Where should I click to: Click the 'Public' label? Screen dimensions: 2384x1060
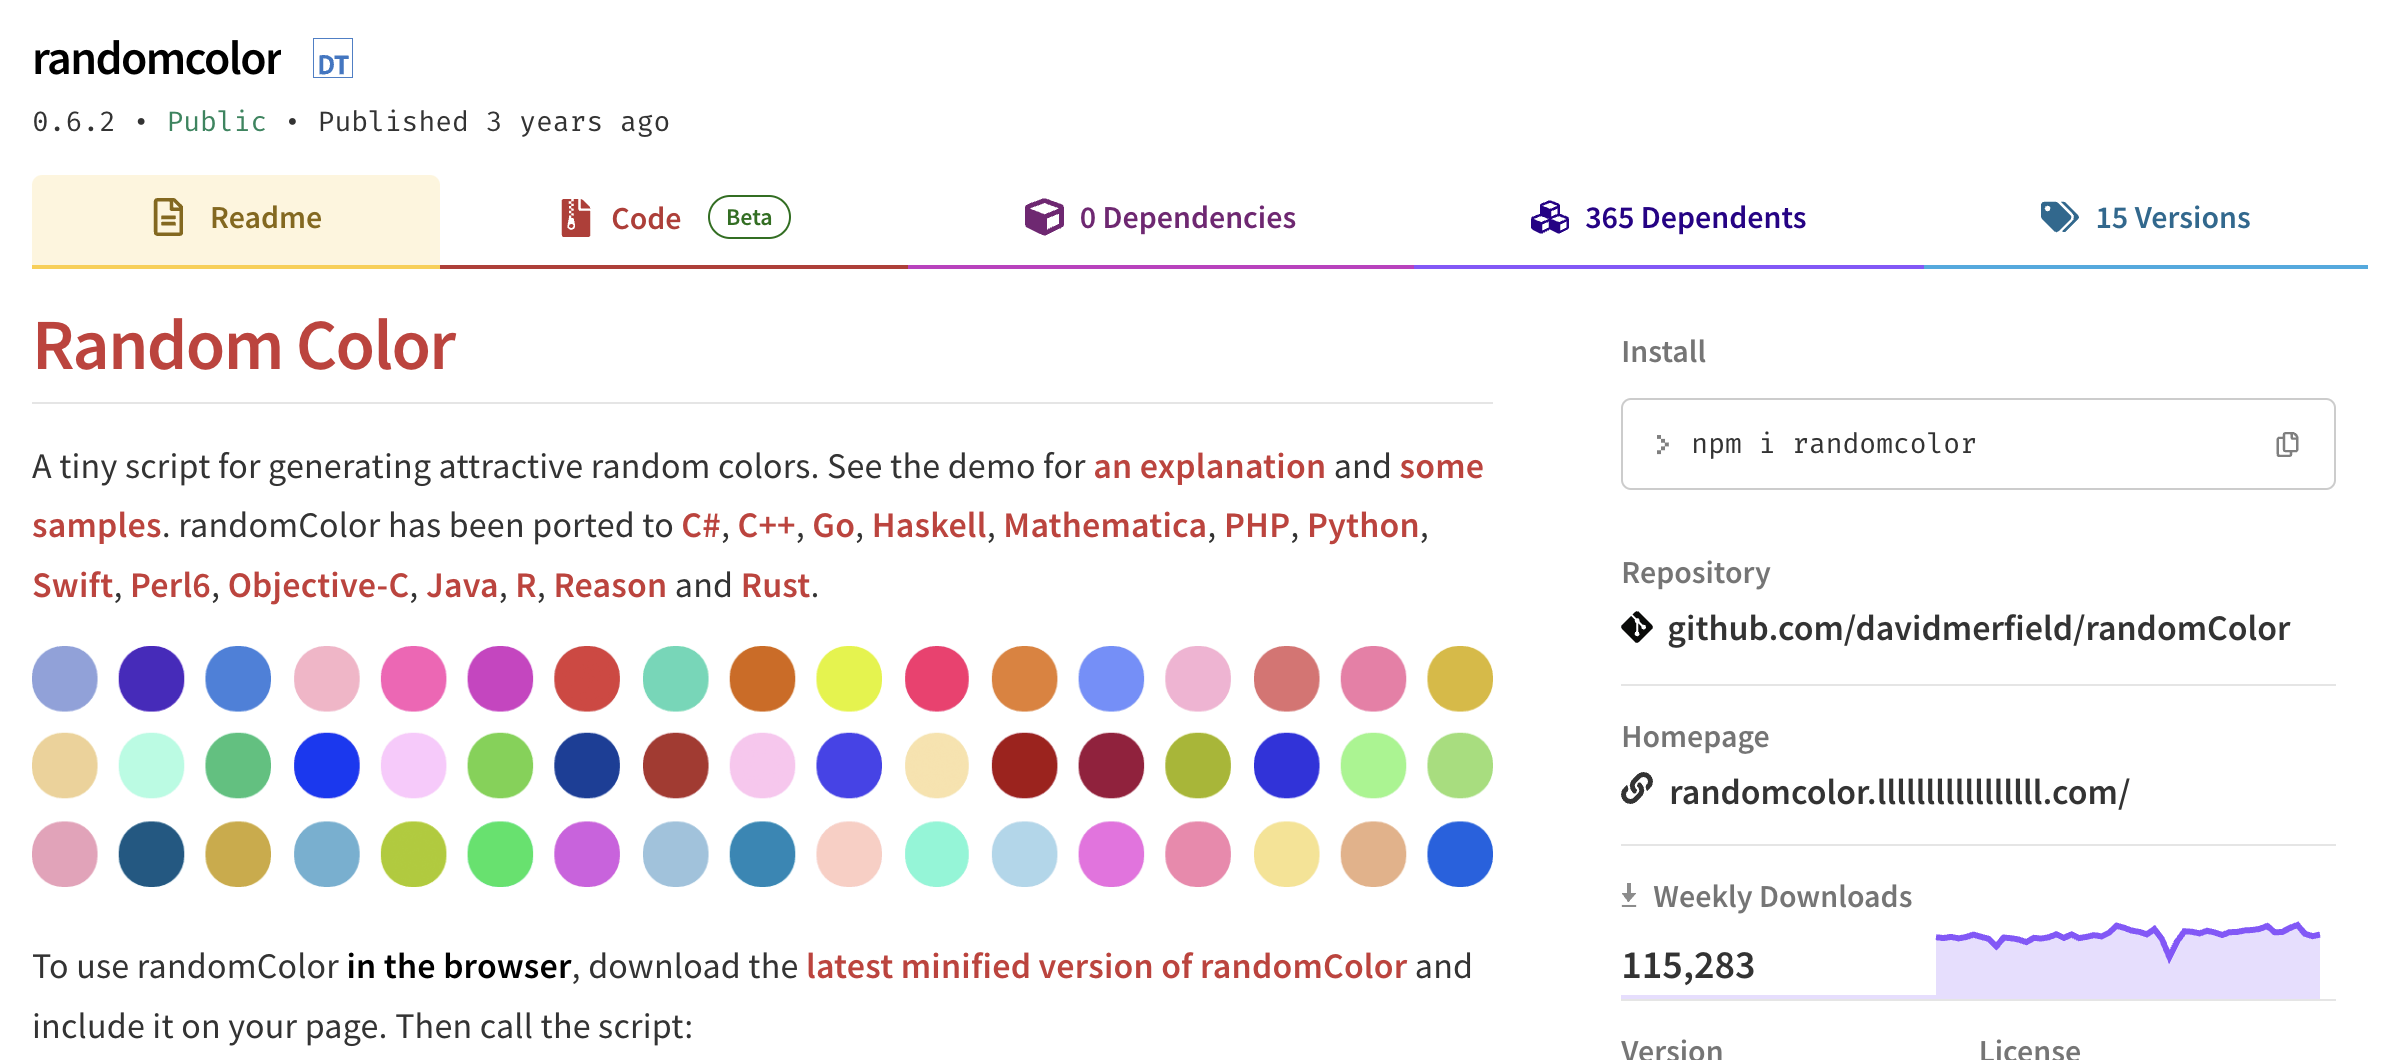(217, 122)
